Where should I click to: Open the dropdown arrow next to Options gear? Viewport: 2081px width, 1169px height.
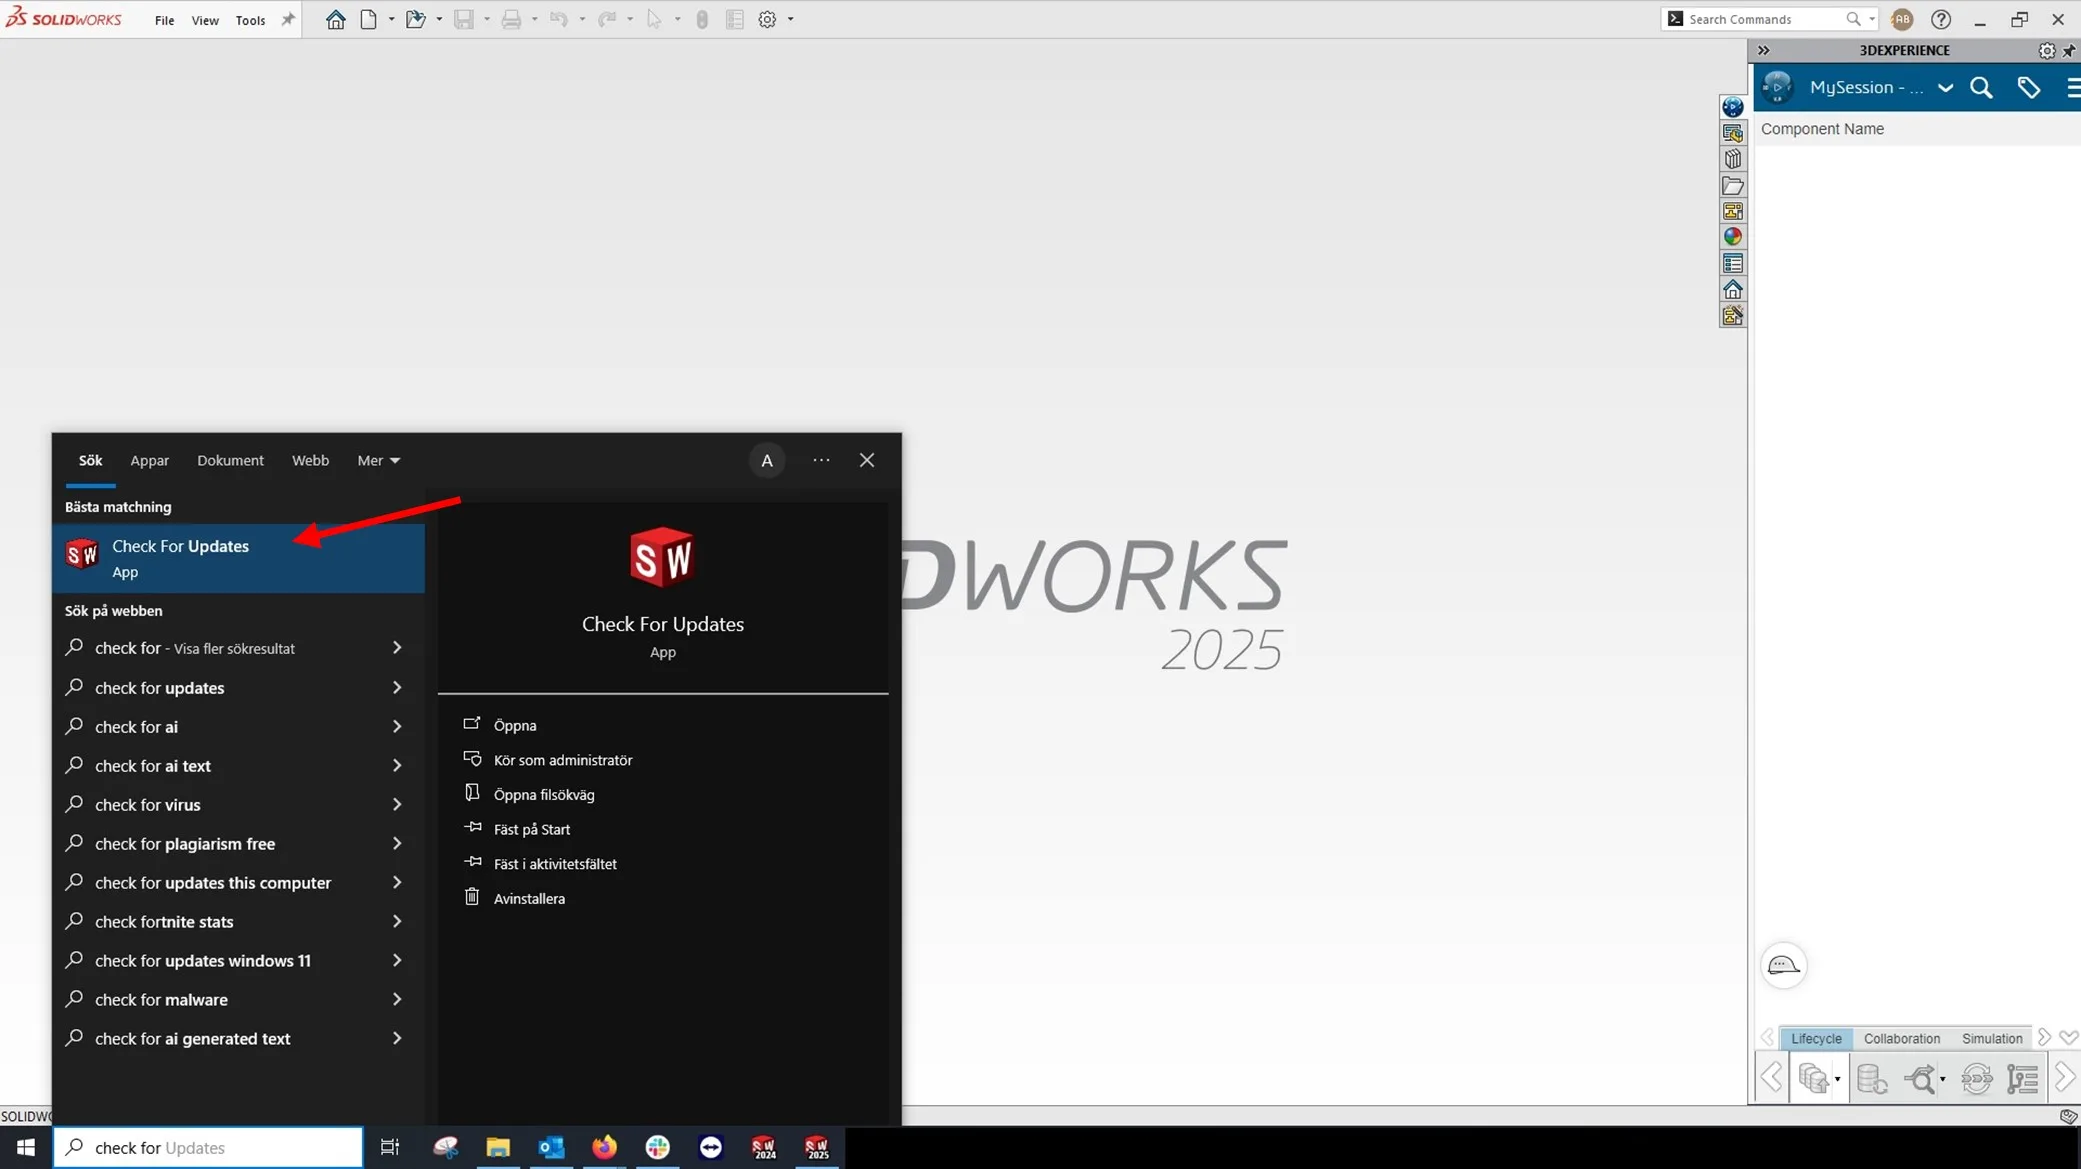[791, 19]
